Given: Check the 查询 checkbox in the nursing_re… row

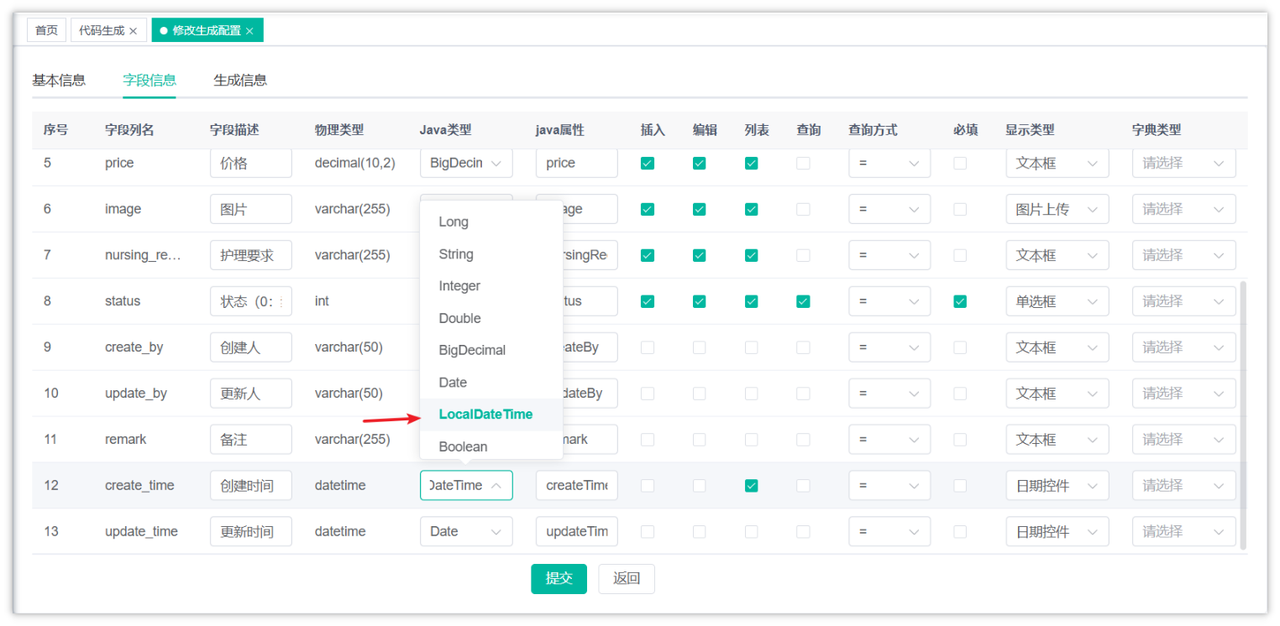Looking at the screenshot, I should 803,255.
